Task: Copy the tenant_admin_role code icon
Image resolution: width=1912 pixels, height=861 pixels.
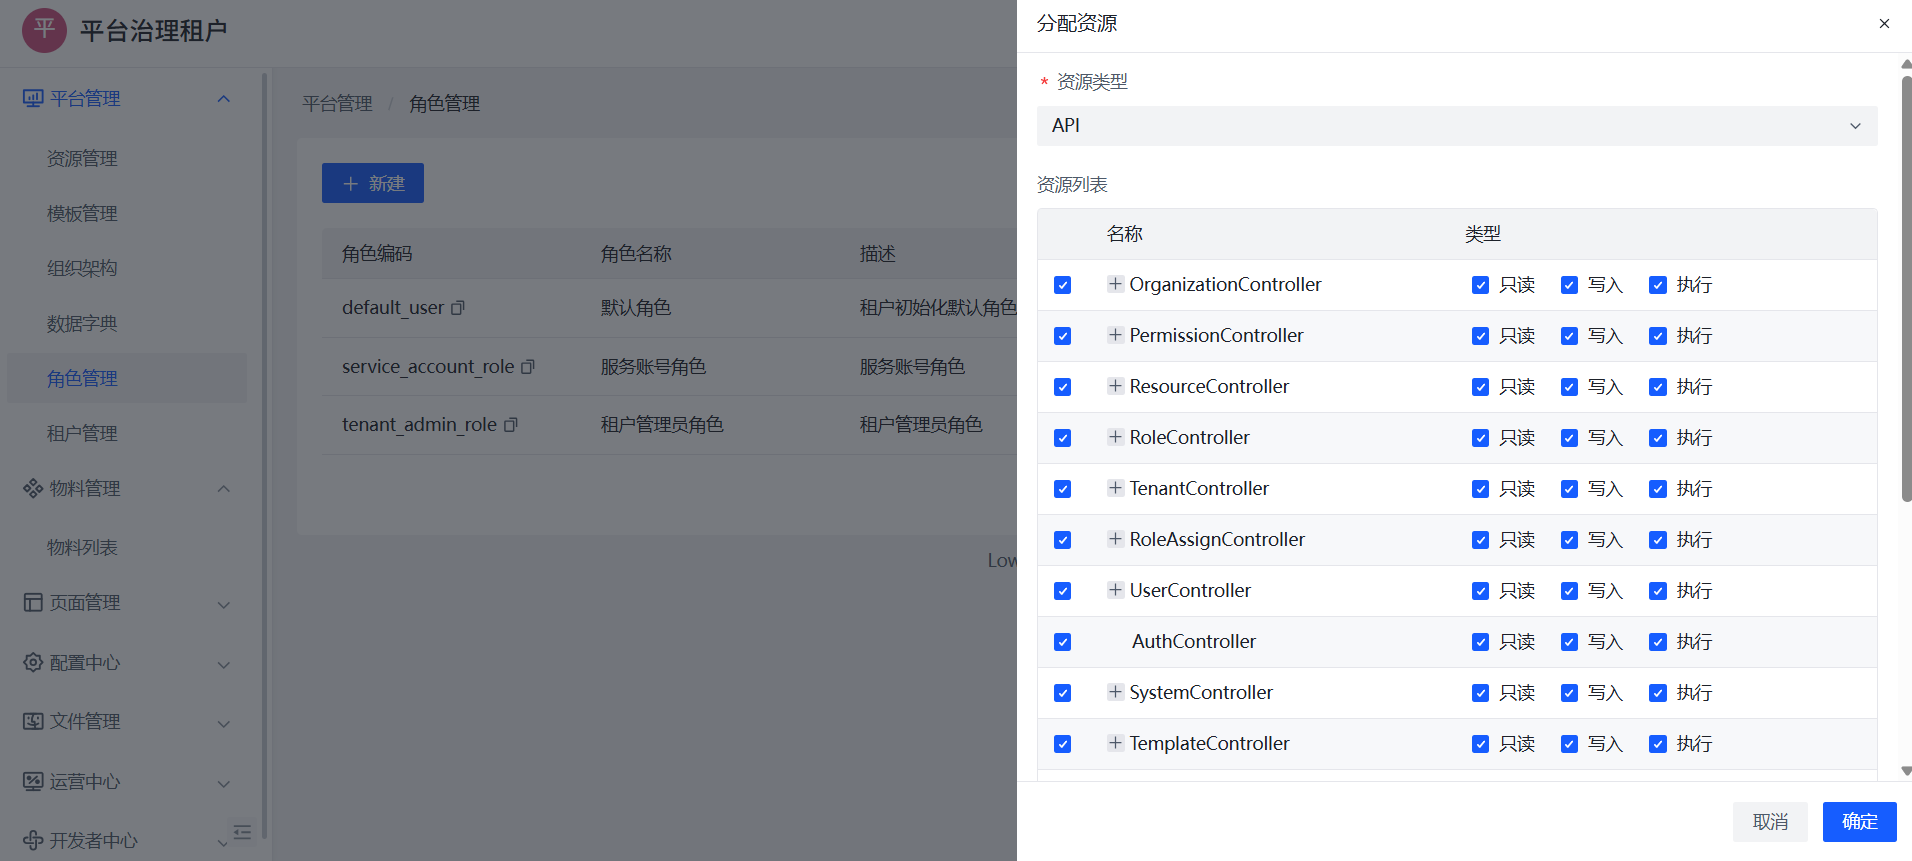Action: [511, 425]
